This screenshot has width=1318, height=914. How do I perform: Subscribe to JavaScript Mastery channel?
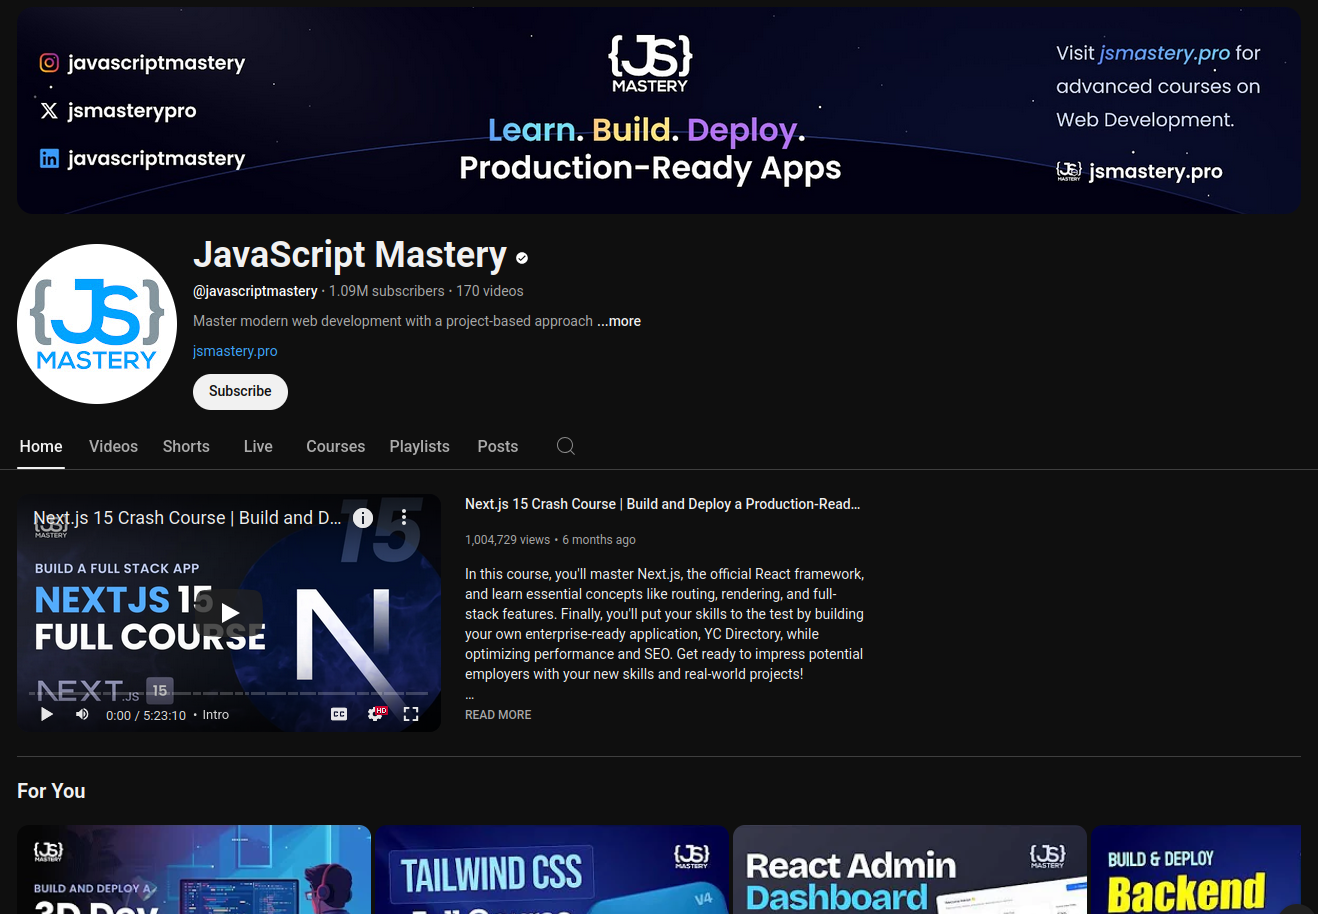(240, 391)
